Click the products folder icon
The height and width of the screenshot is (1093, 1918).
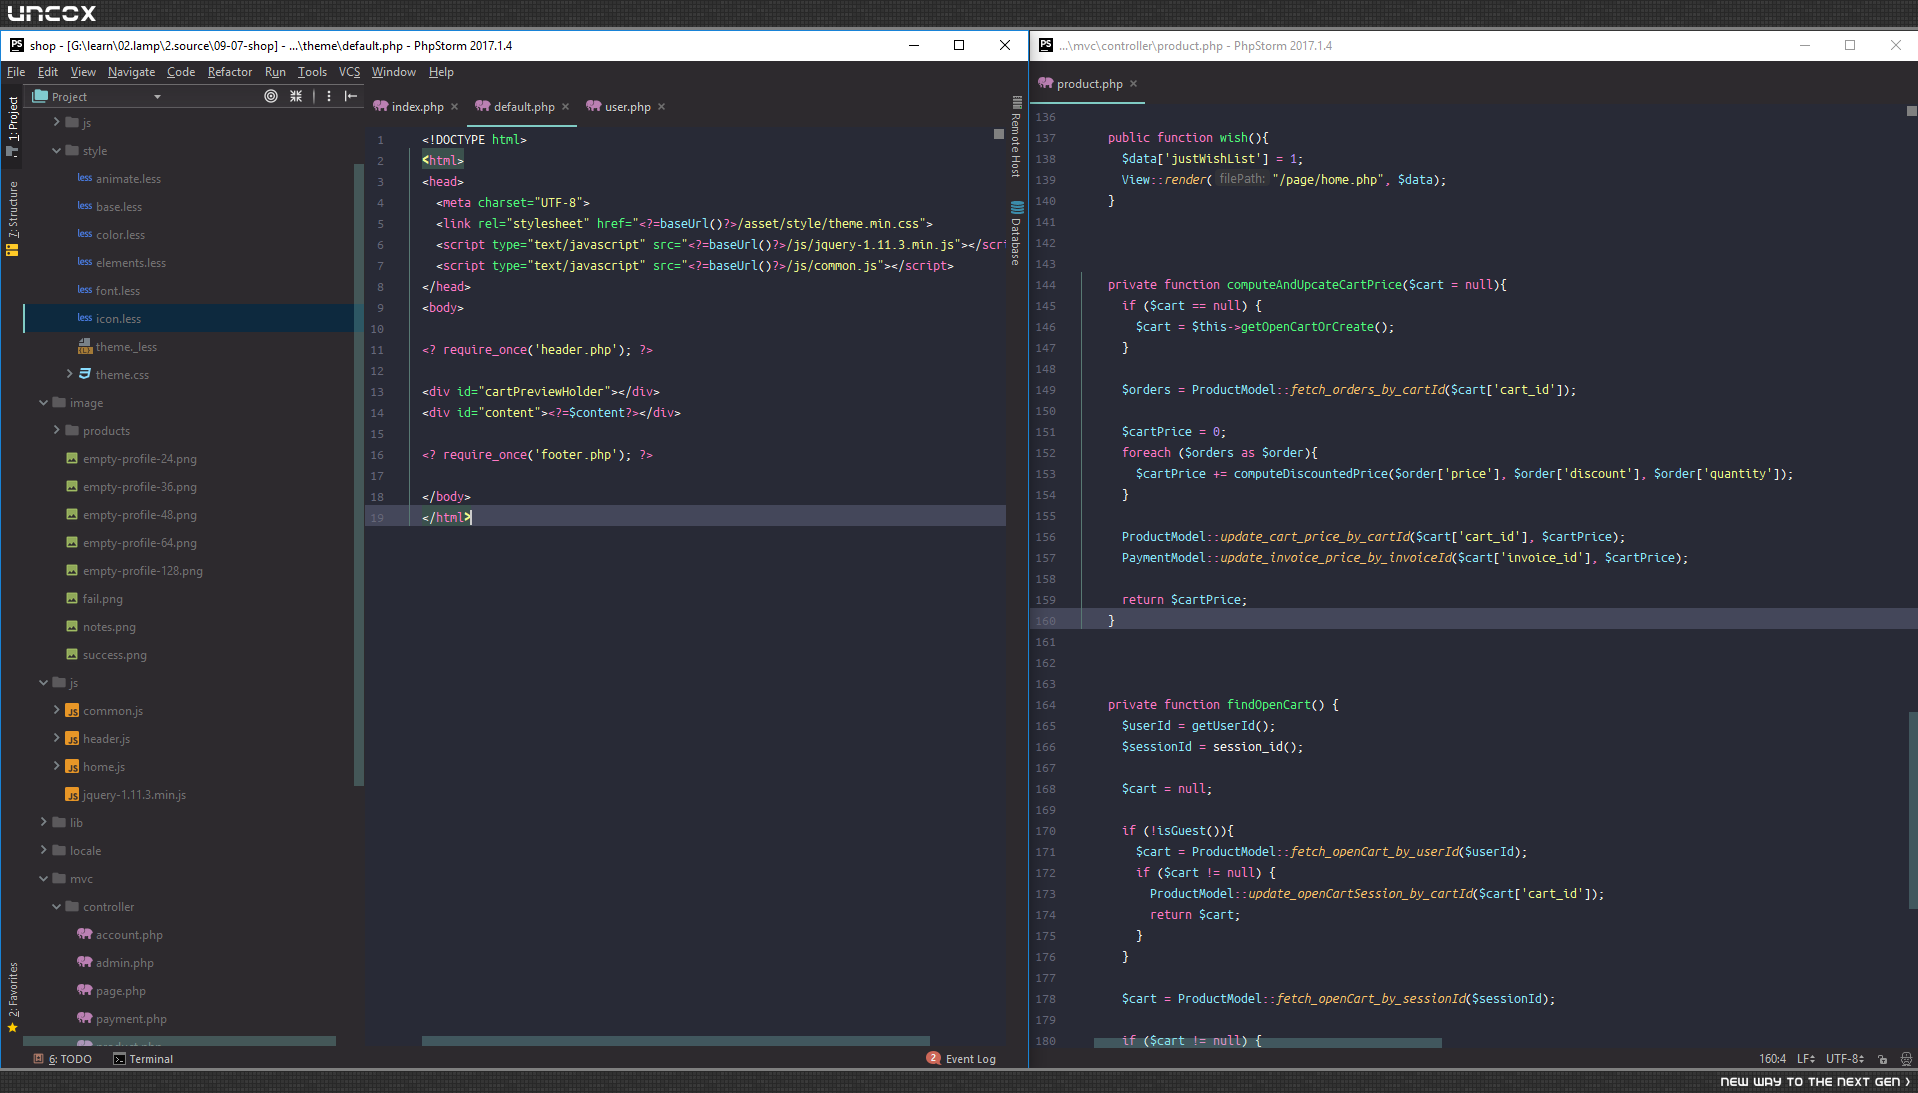[x=72, y=430]
